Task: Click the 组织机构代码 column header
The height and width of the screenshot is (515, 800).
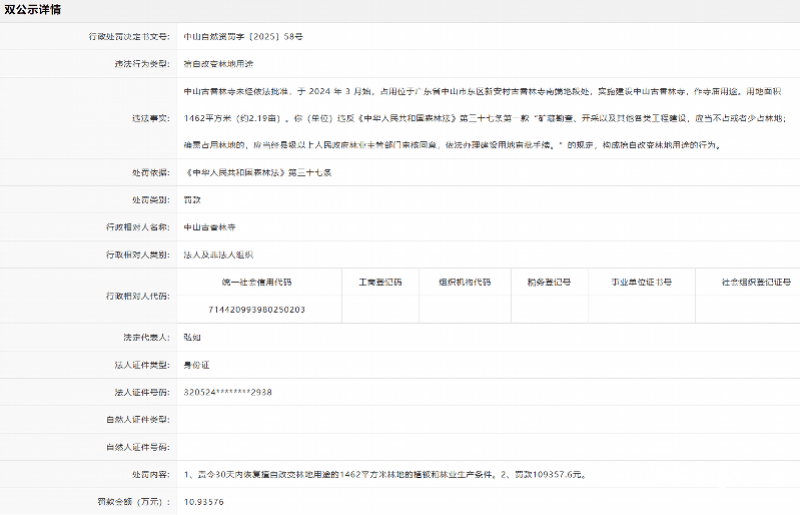Action: [465, 282]
